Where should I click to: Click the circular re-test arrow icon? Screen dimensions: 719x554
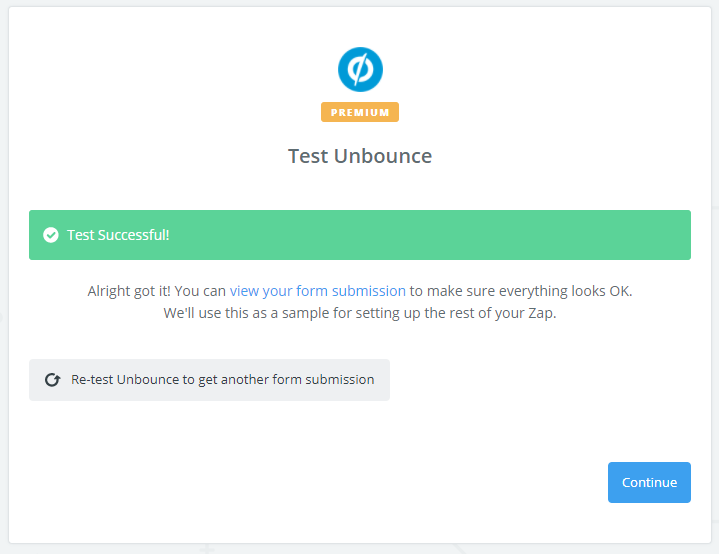pos(53,380)
